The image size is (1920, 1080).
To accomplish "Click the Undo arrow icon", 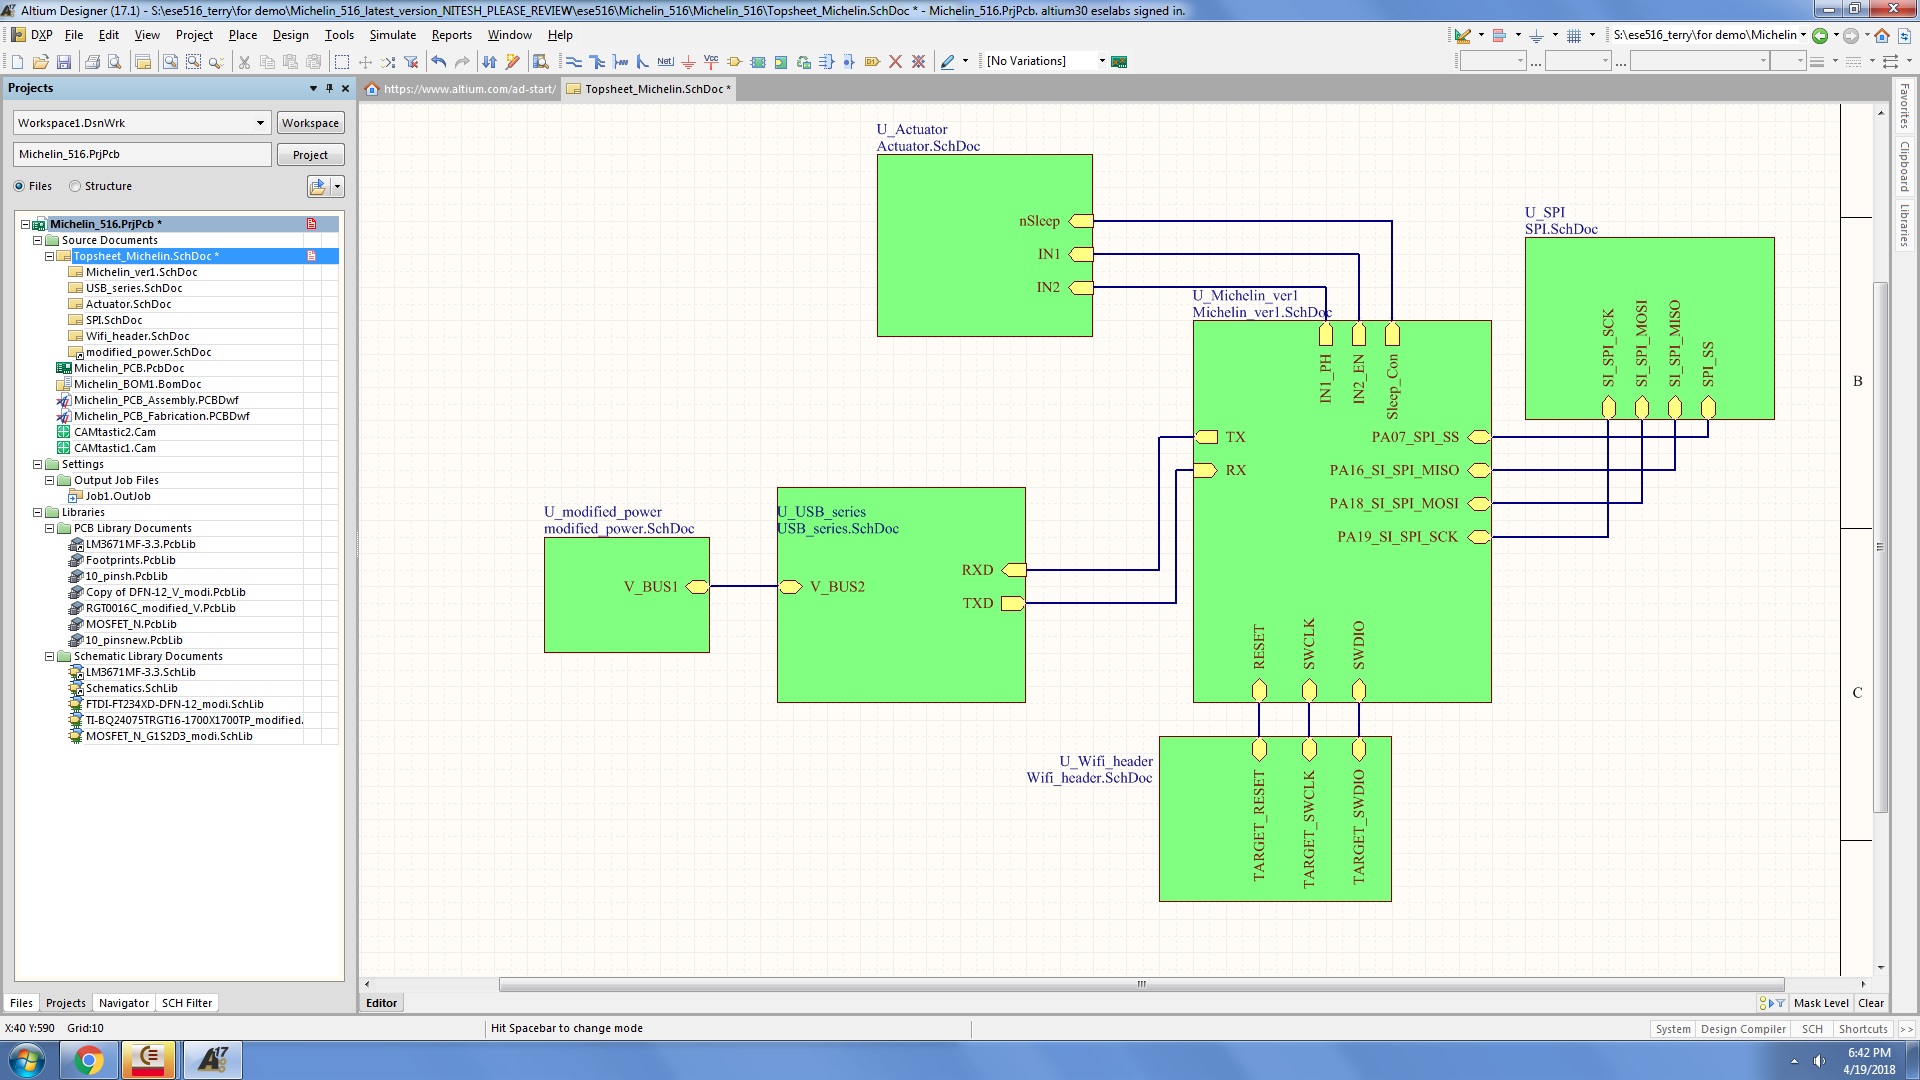I will point(439,62).
